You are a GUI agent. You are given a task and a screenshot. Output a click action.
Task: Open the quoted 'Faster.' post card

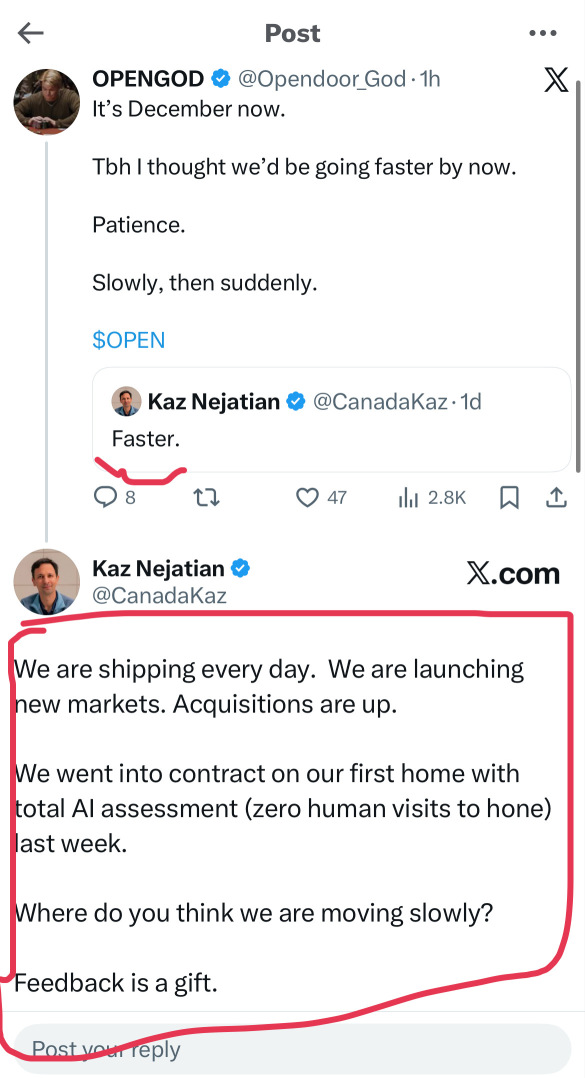(331, 419)
